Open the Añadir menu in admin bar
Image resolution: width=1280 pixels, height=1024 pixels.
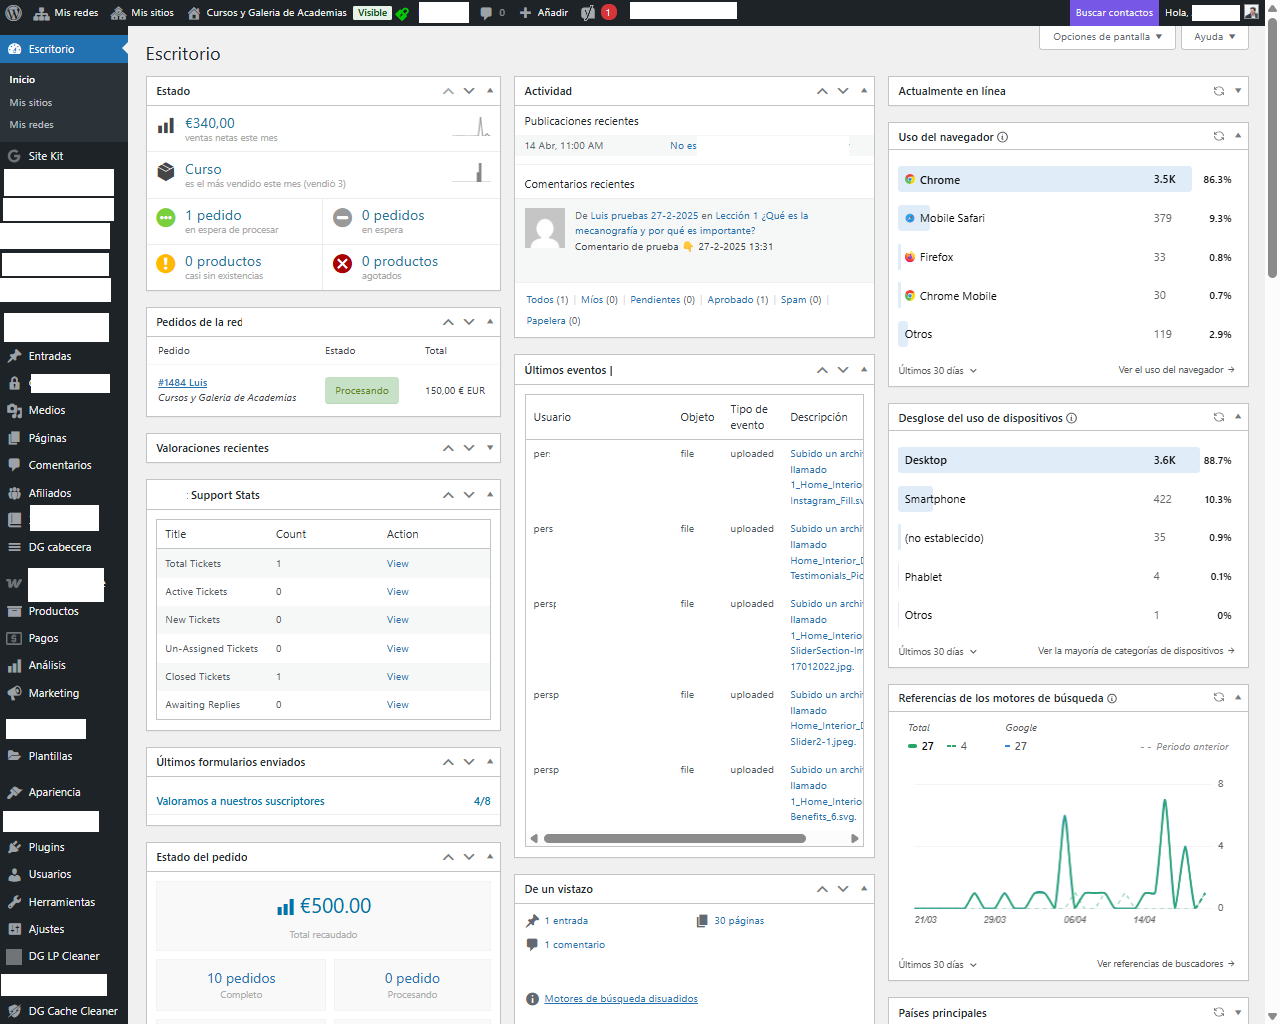coord(544,13)
